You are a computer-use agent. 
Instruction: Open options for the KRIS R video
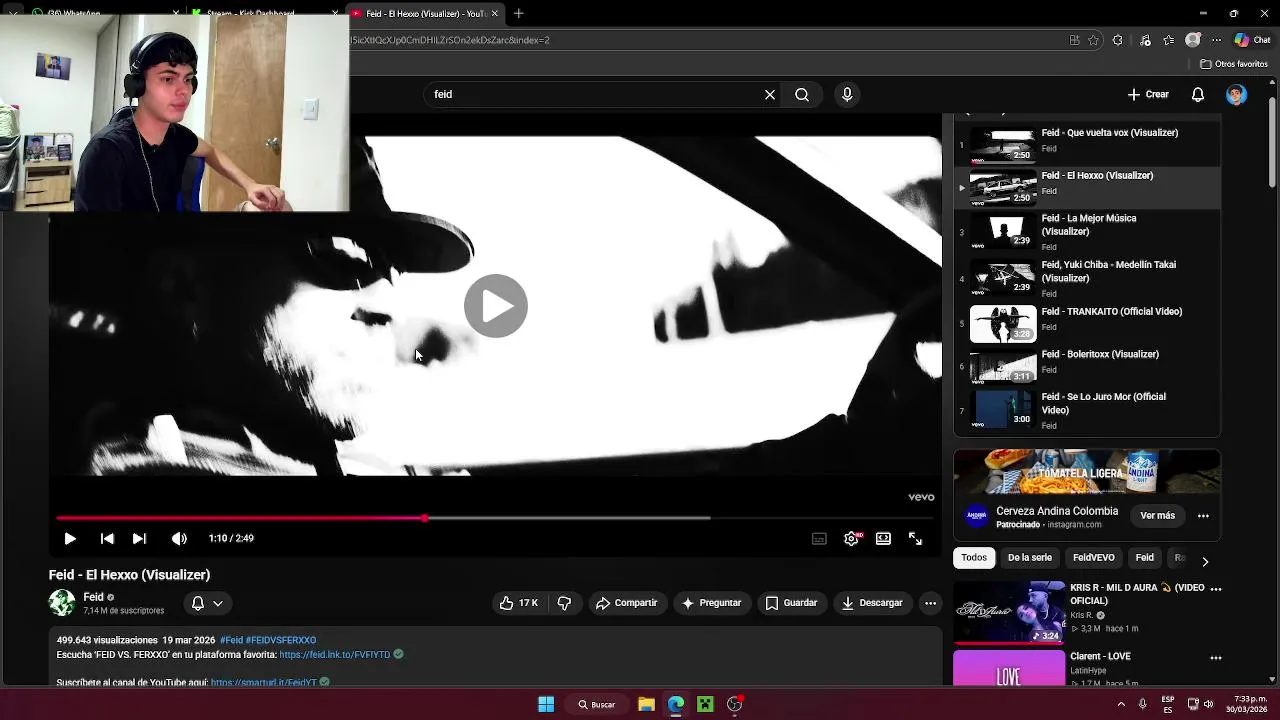[x=1216, y=589]
